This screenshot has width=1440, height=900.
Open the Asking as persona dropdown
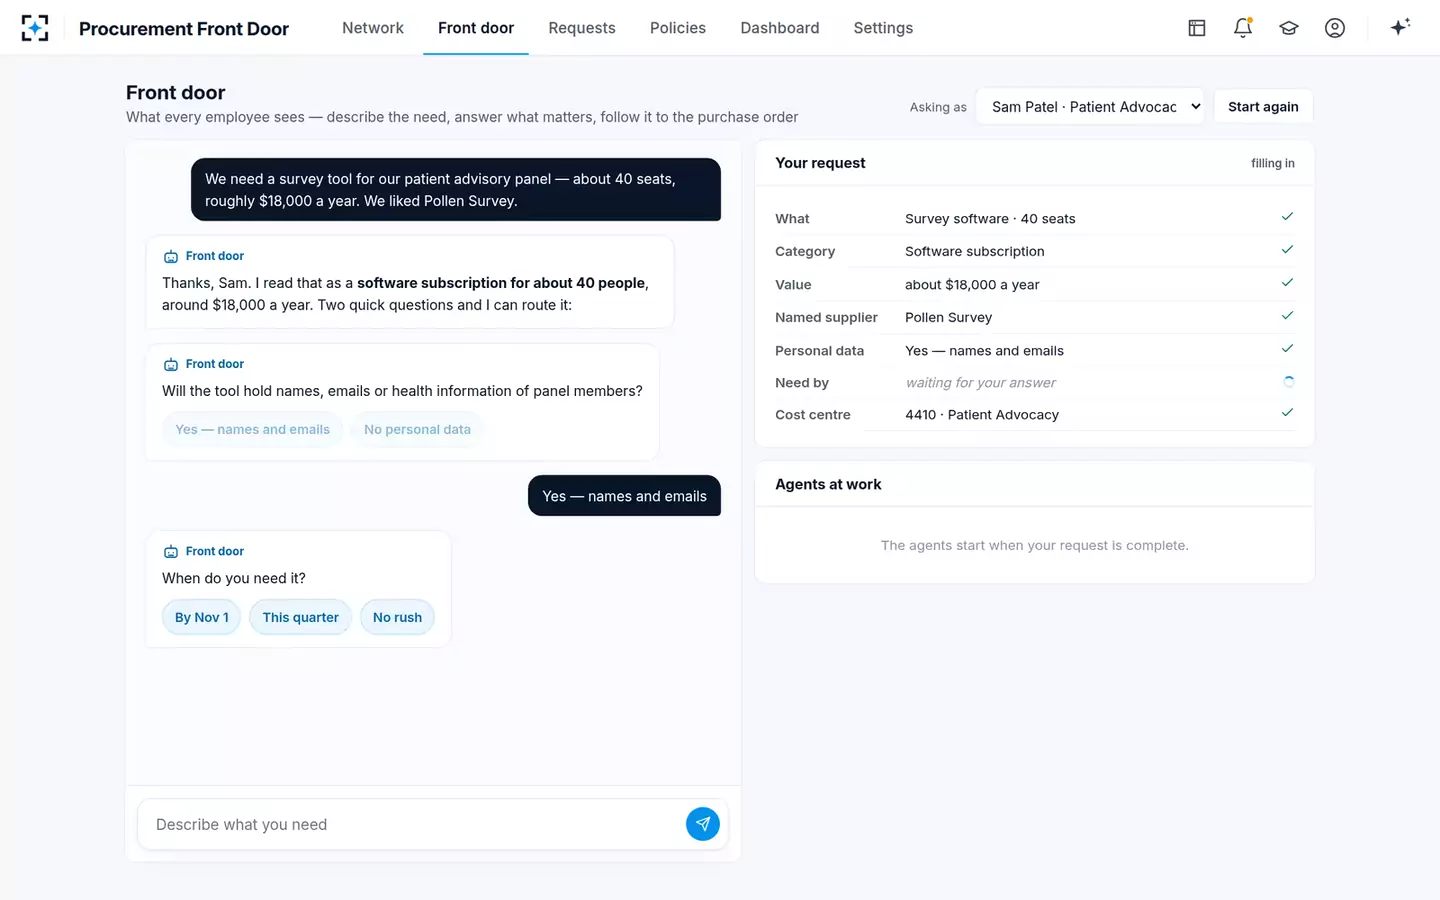1090,107
